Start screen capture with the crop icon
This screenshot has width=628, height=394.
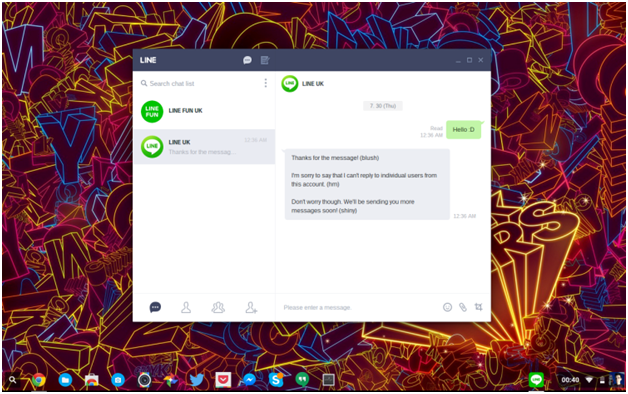478,307
